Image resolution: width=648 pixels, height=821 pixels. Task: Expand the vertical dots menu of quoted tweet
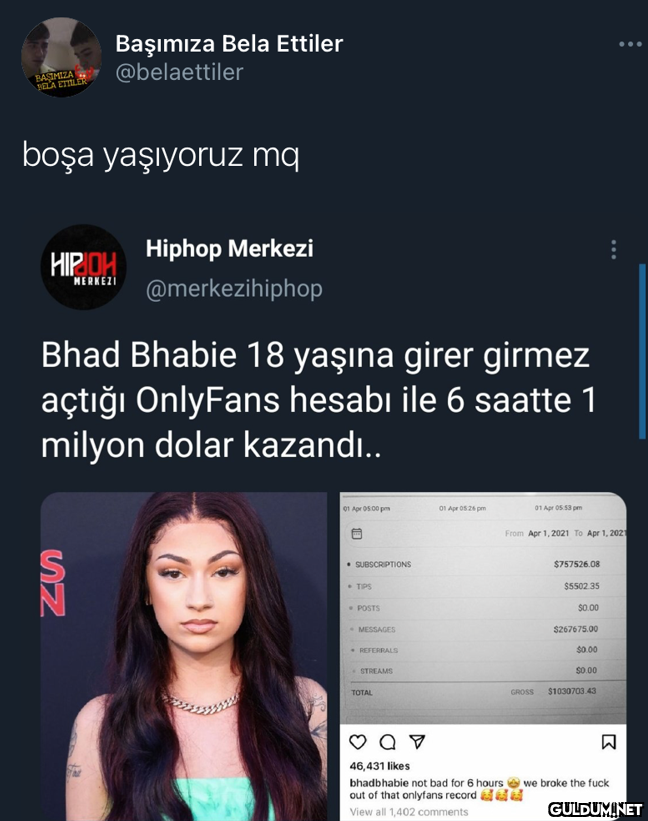point(613,250)
